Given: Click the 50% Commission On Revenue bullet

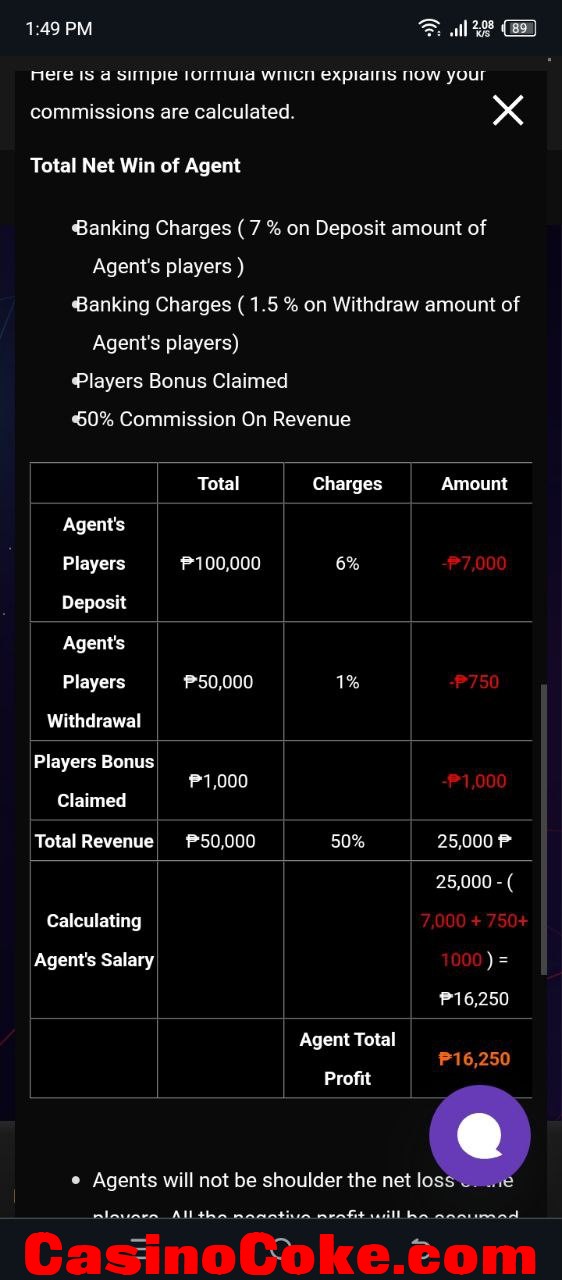Looking at the screenshot, I should [213, 419].
